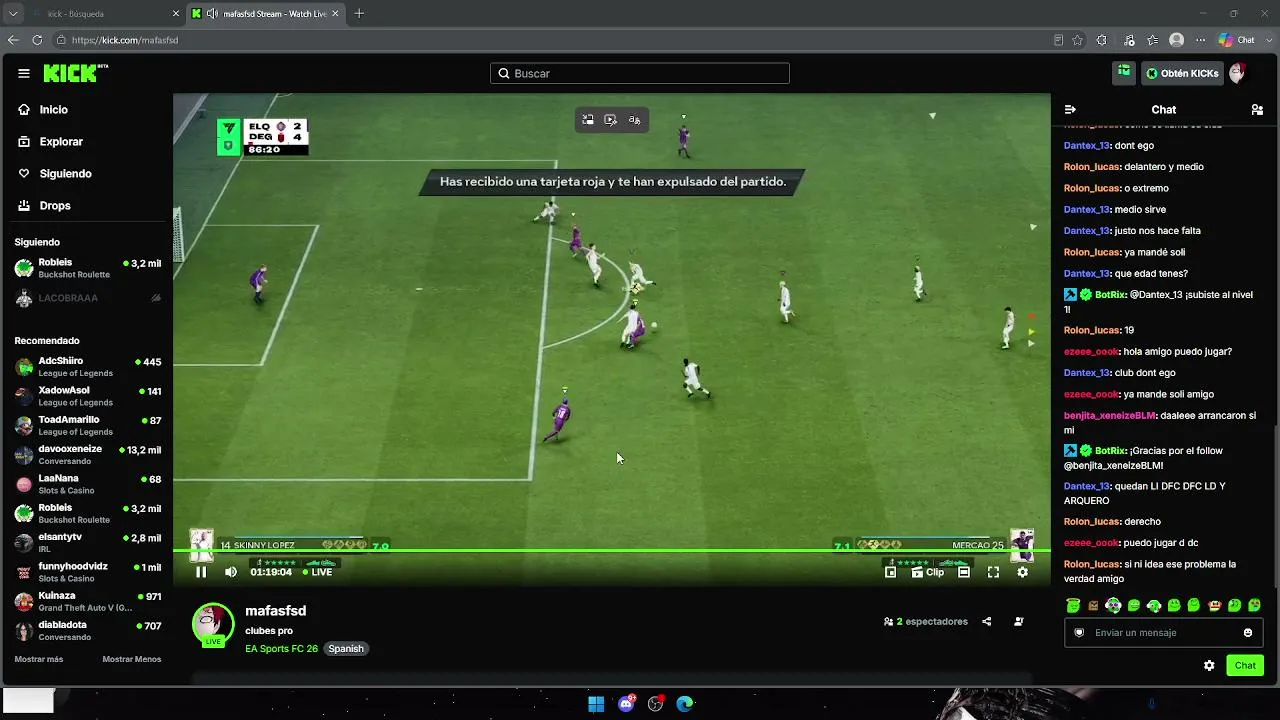Open the video player settings gear

pos(1022,572)
